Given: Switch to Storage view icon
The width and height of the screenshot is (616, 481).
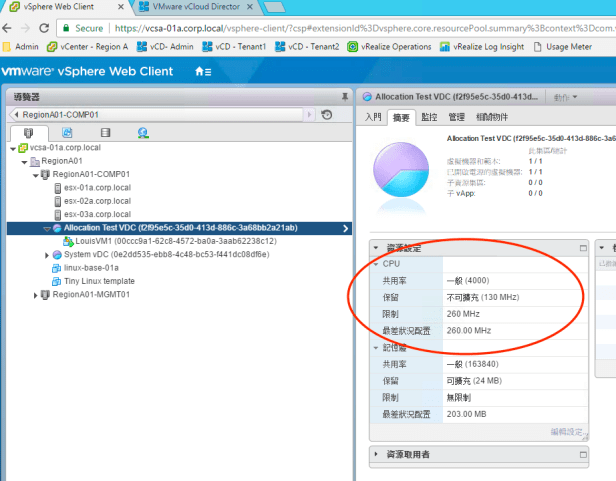Looking at the screenshot, I should (105, 133).
